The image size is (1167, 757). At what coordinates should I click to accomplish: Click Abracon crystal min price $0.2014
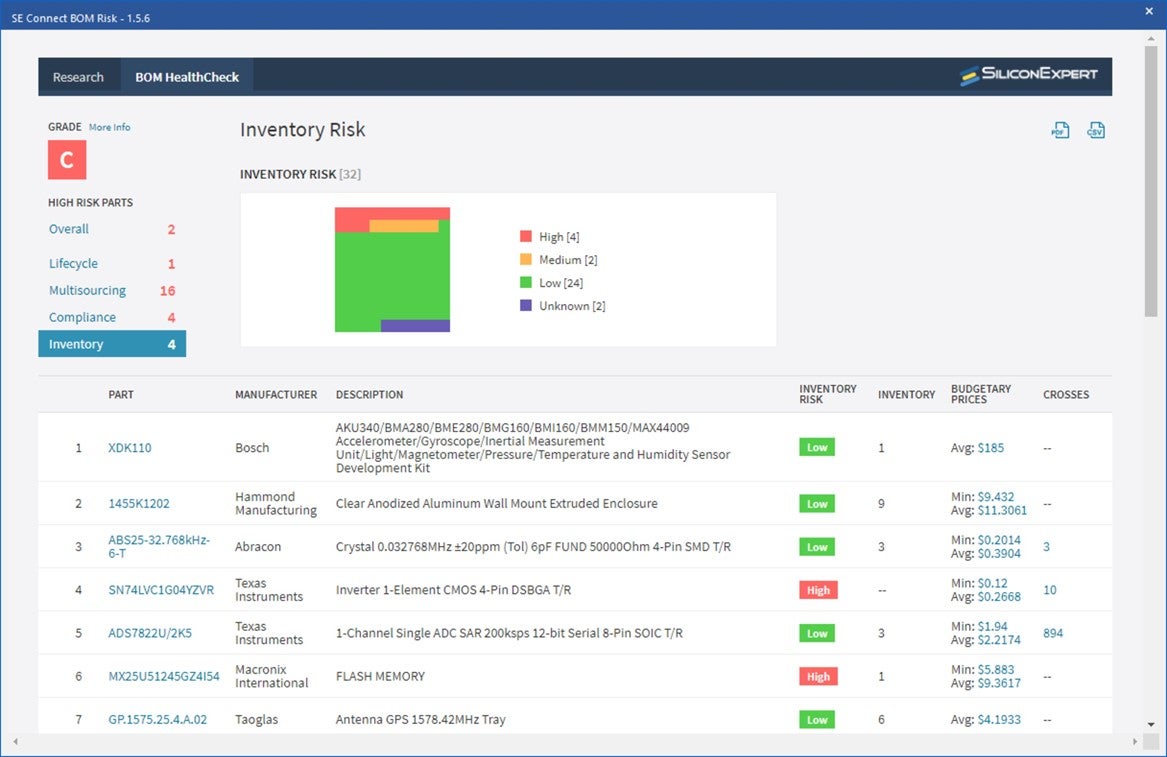pyautogui.click(x=999, y=540)
